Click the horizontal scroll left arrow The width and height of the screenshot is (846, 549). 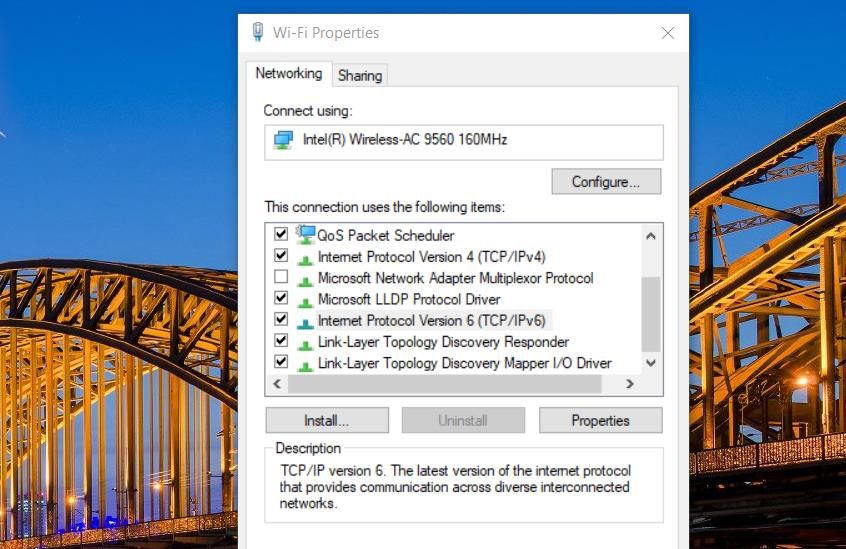click(277, 384)
